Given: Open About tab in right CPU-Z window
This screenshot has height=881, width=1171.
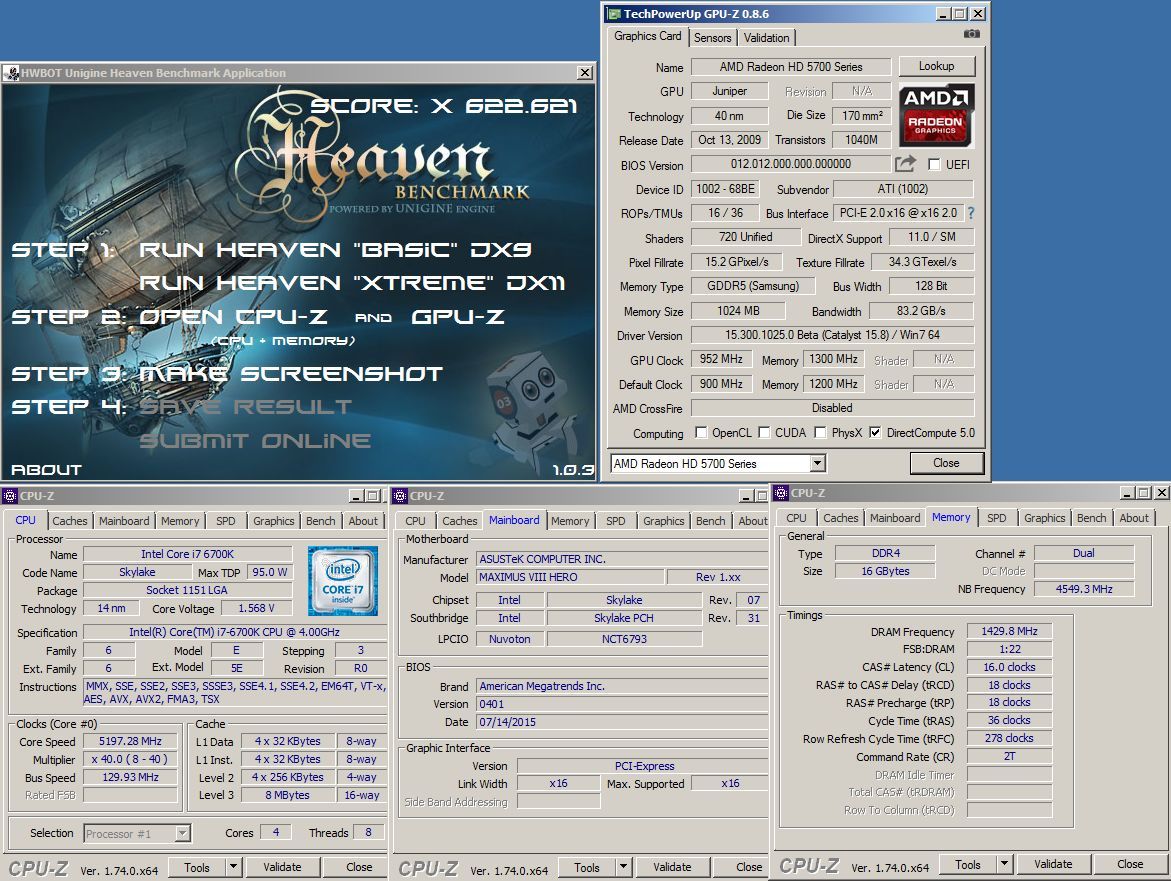Looking at the screenshot, I should coord(1134,518).
